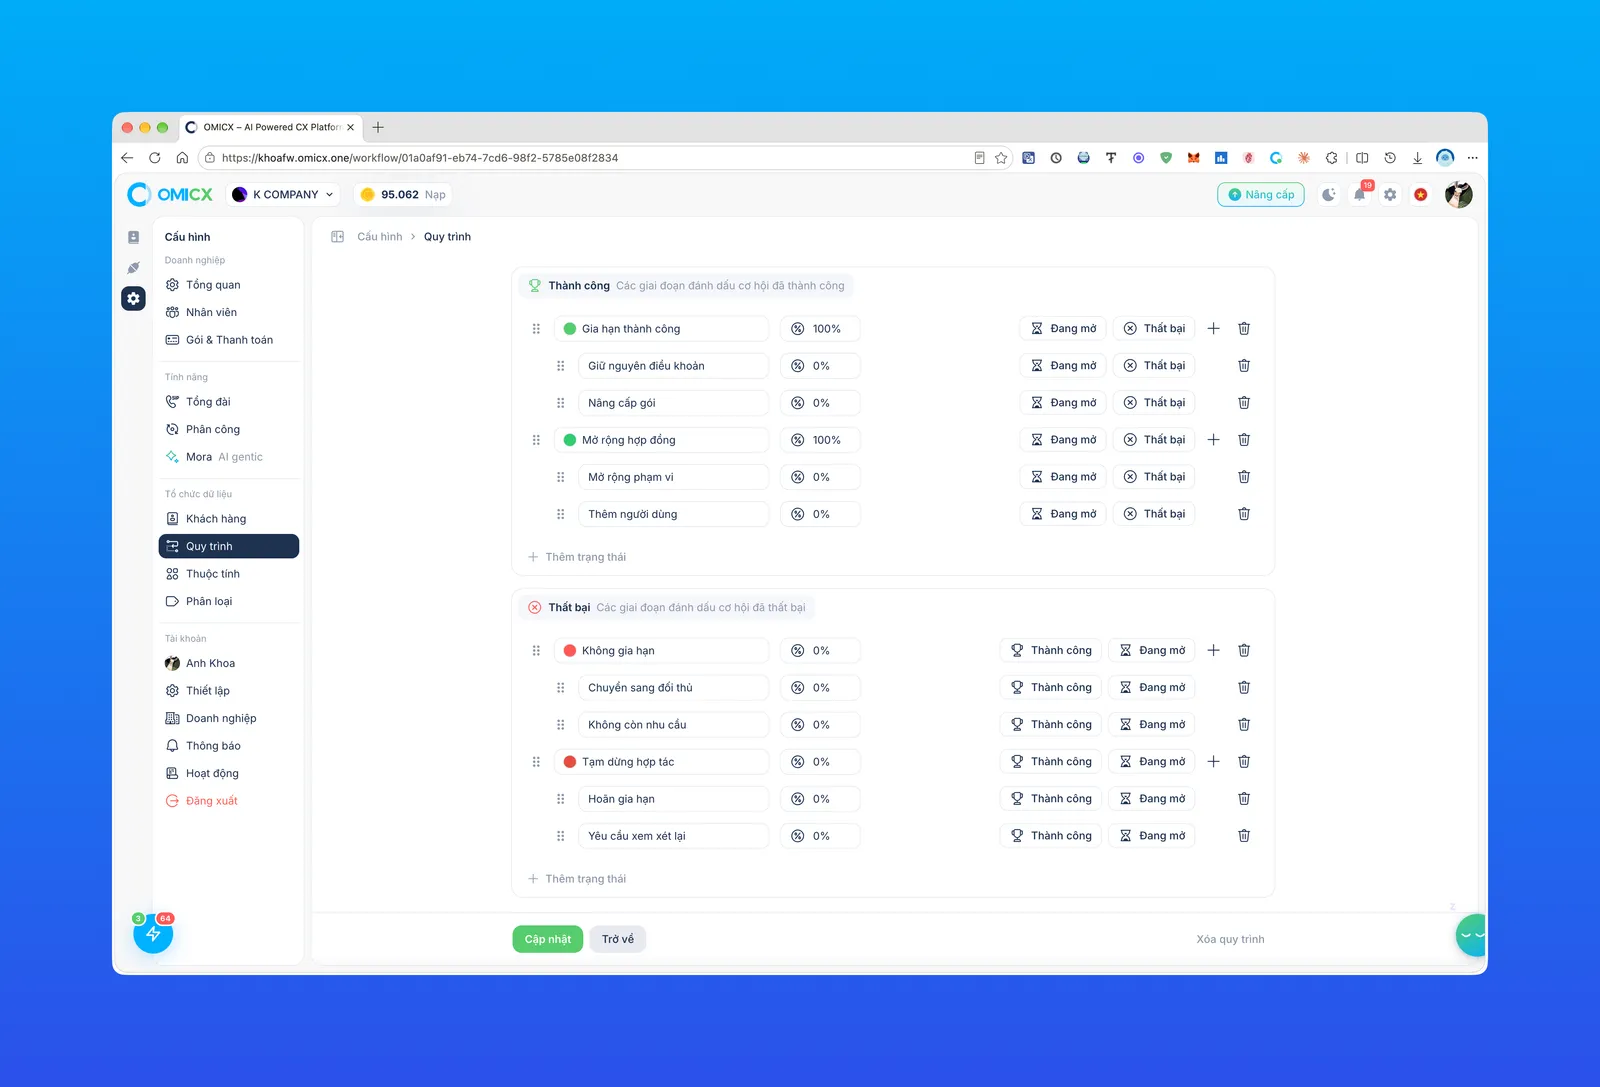The width and height of the screenshot is (1600, 1087).
Task: Click Cấu hình in the breadcrumb
Action: click(x=380, y=237)
